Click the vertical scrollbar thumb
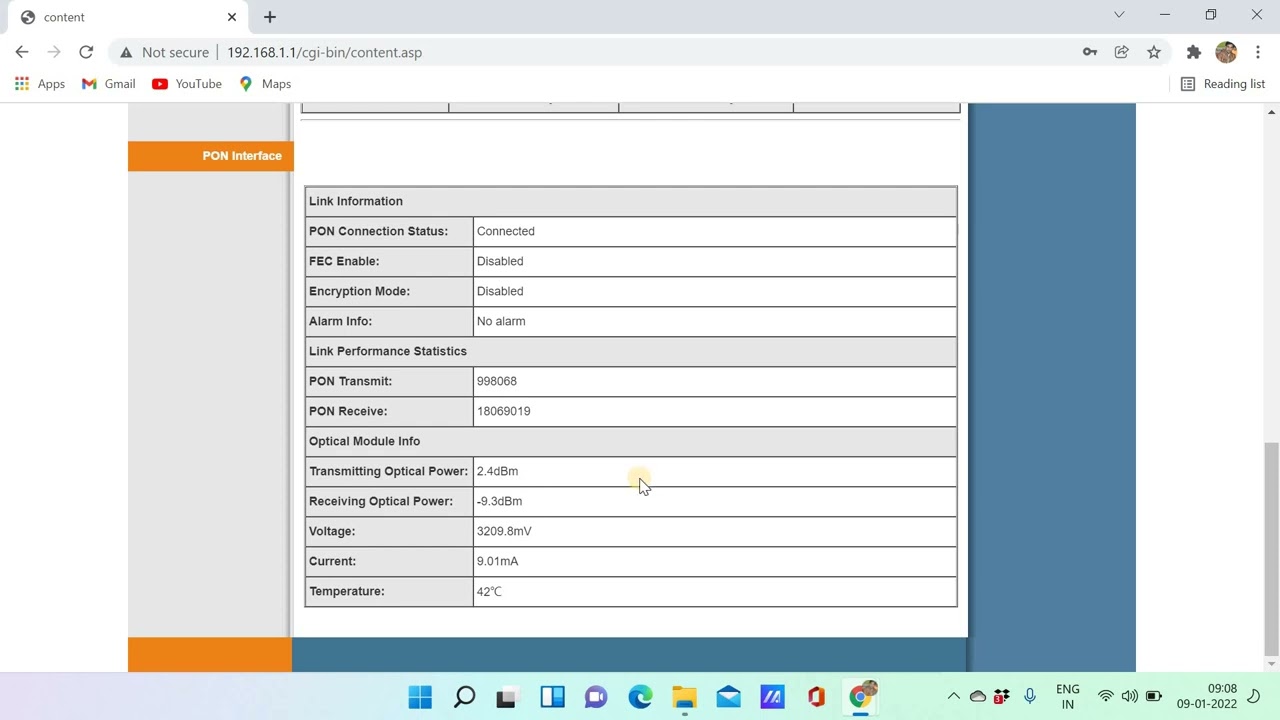The width and height of the screenshot is (1280, 720). [1271, 548]
